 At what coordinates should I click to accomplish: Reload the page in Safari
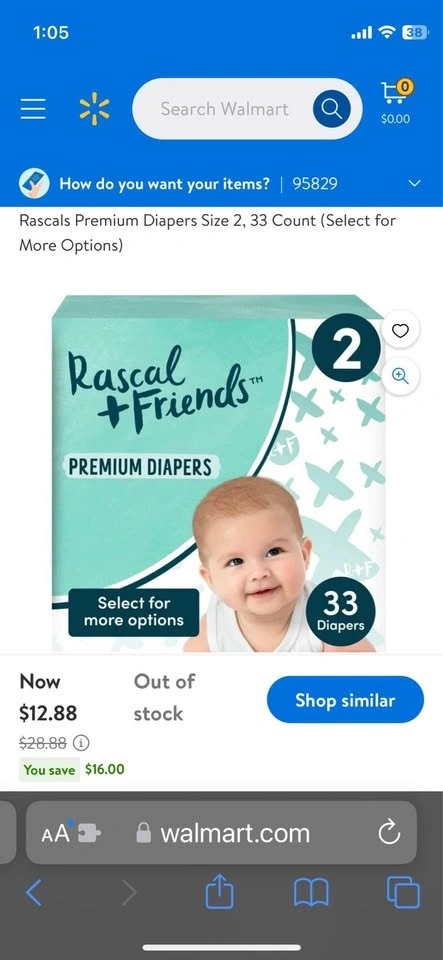389,833
